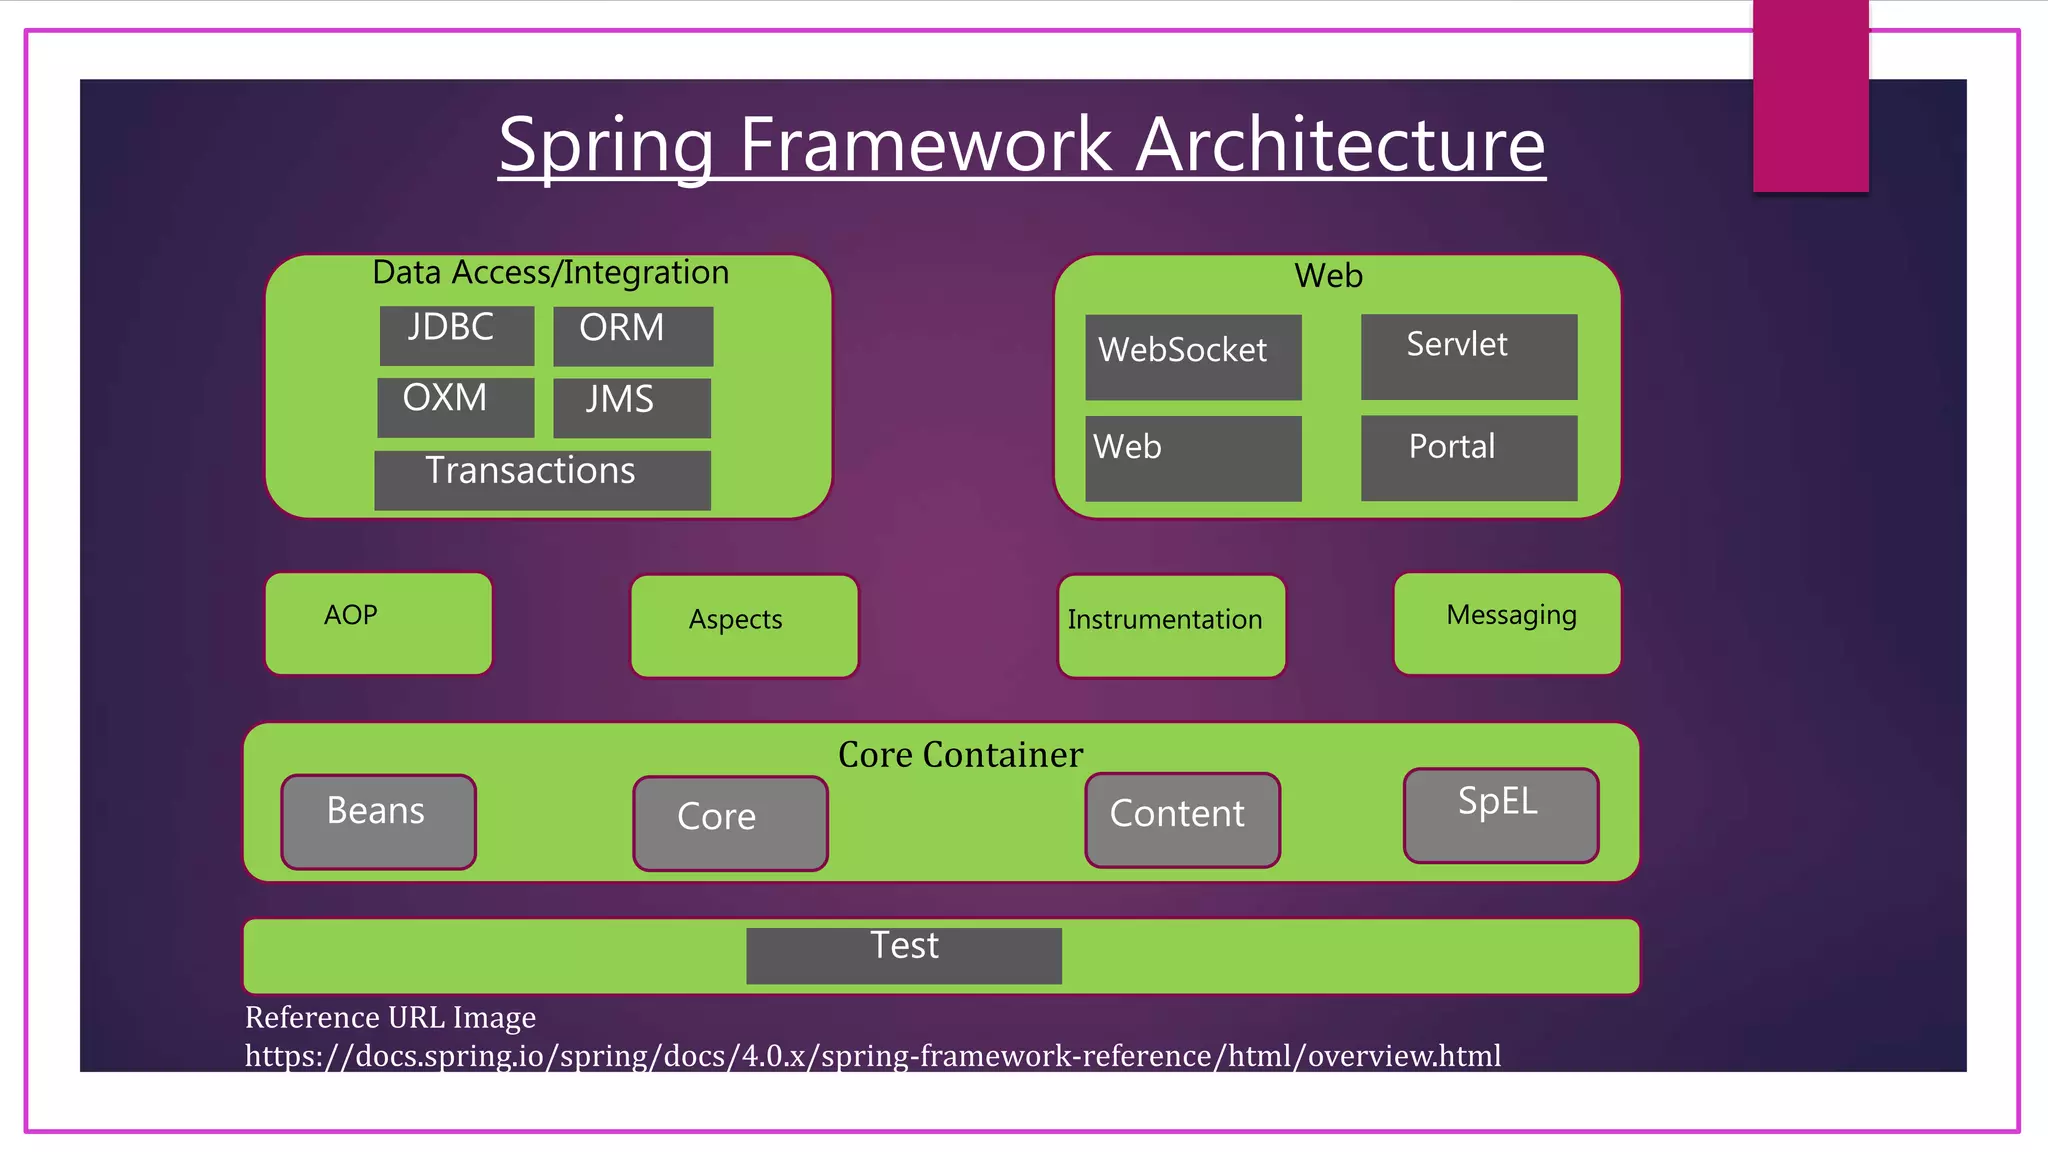Select the Portal module box

coord(1468,458)
